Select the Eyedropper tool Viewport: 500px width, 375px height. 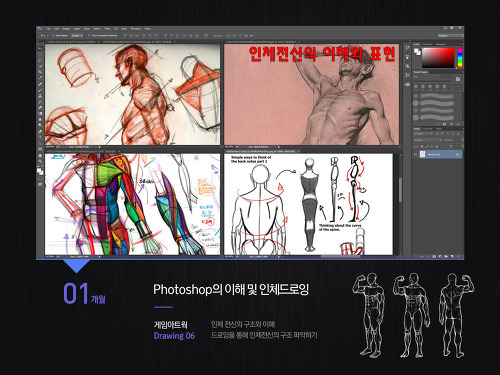pos(41,77)
